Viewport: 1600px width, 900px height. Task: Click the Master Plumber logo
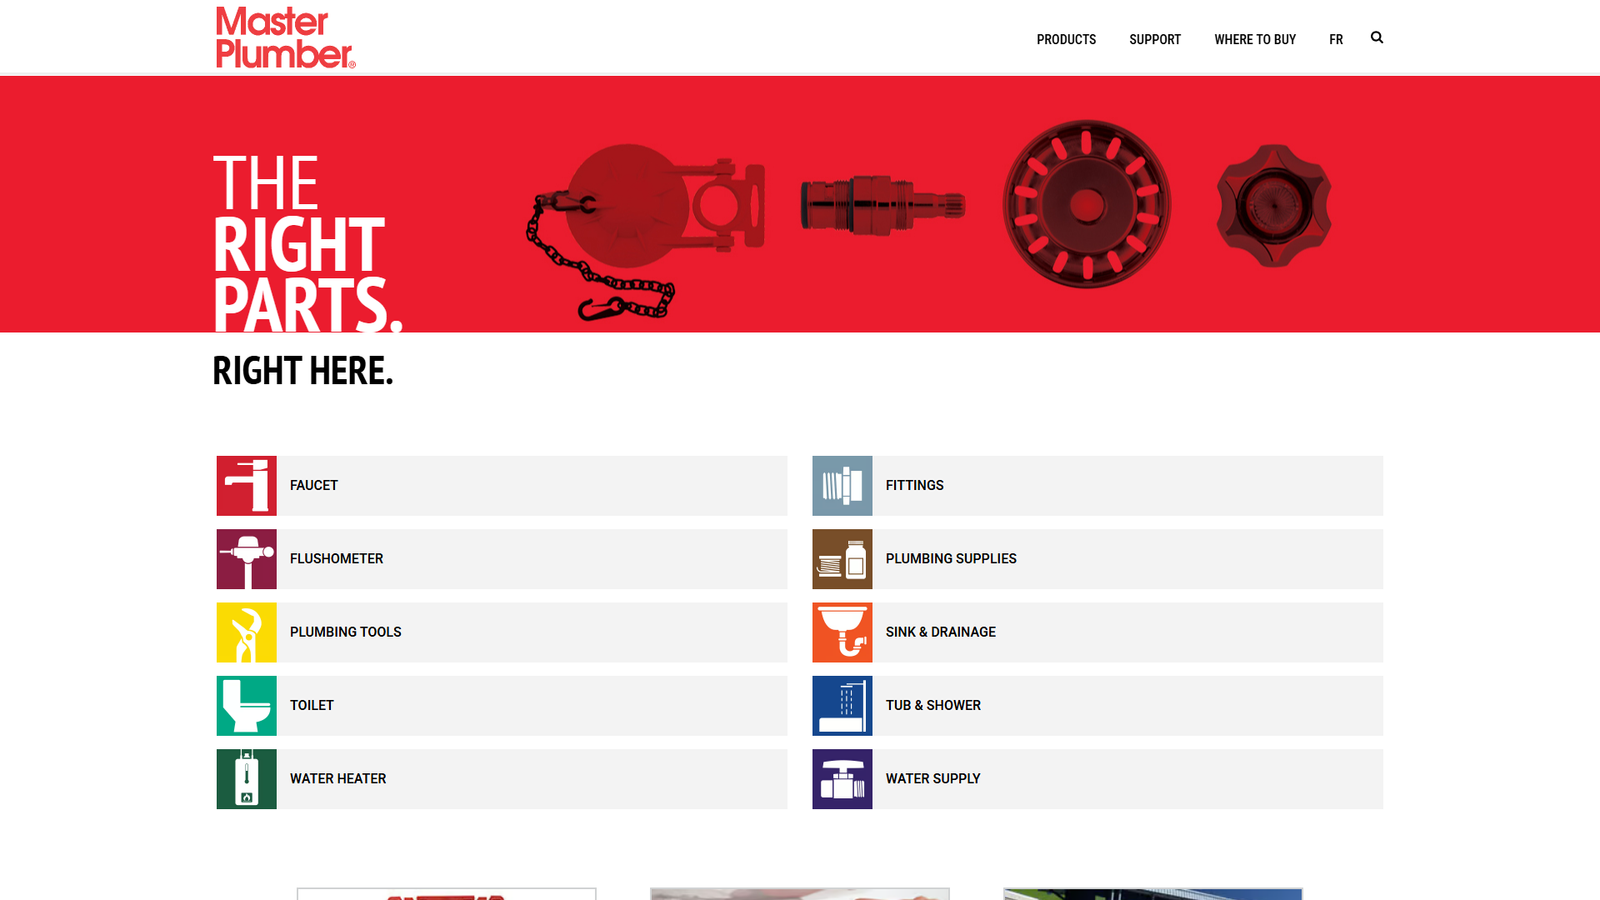tap(285, 38)
